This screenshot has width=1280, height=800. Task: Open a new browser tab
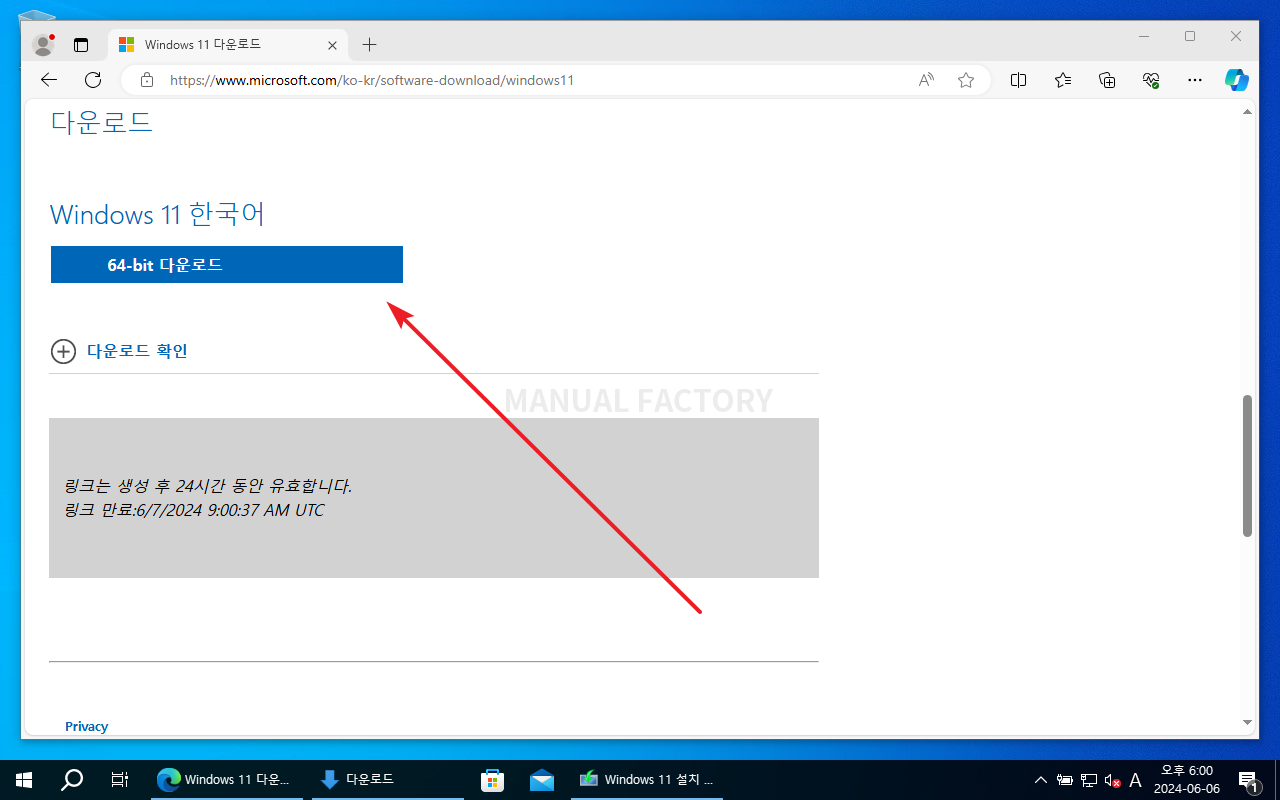(x=369, y=45)
